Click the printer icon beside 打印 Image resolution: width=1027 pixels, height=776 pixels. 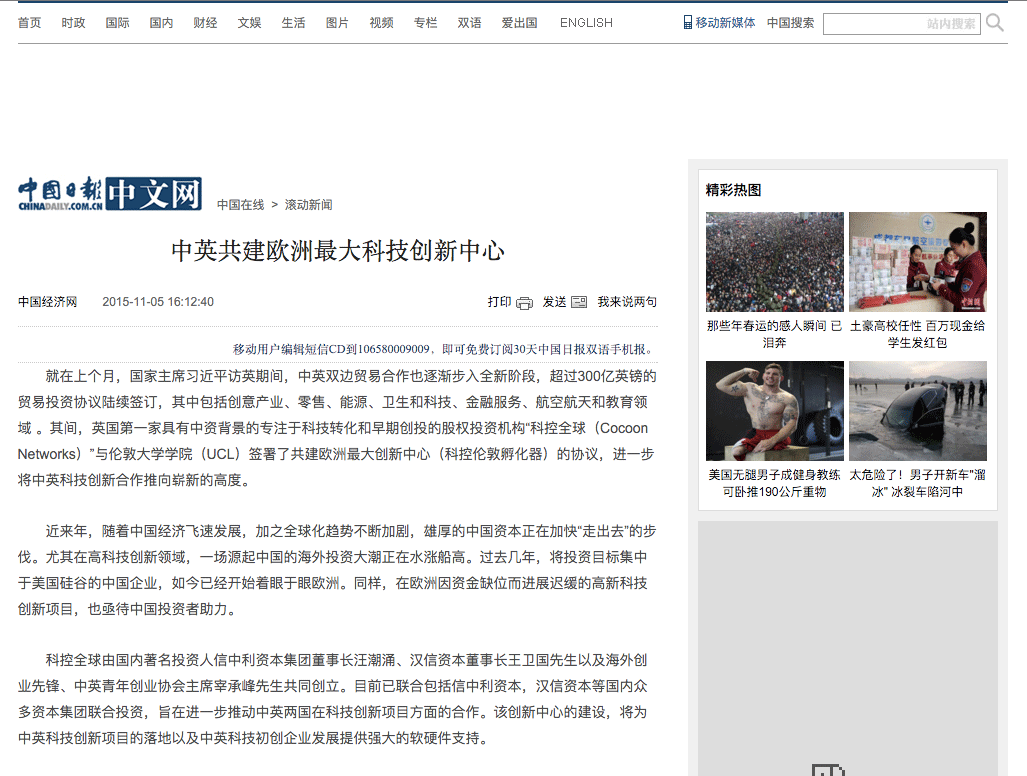coord(525,303)
